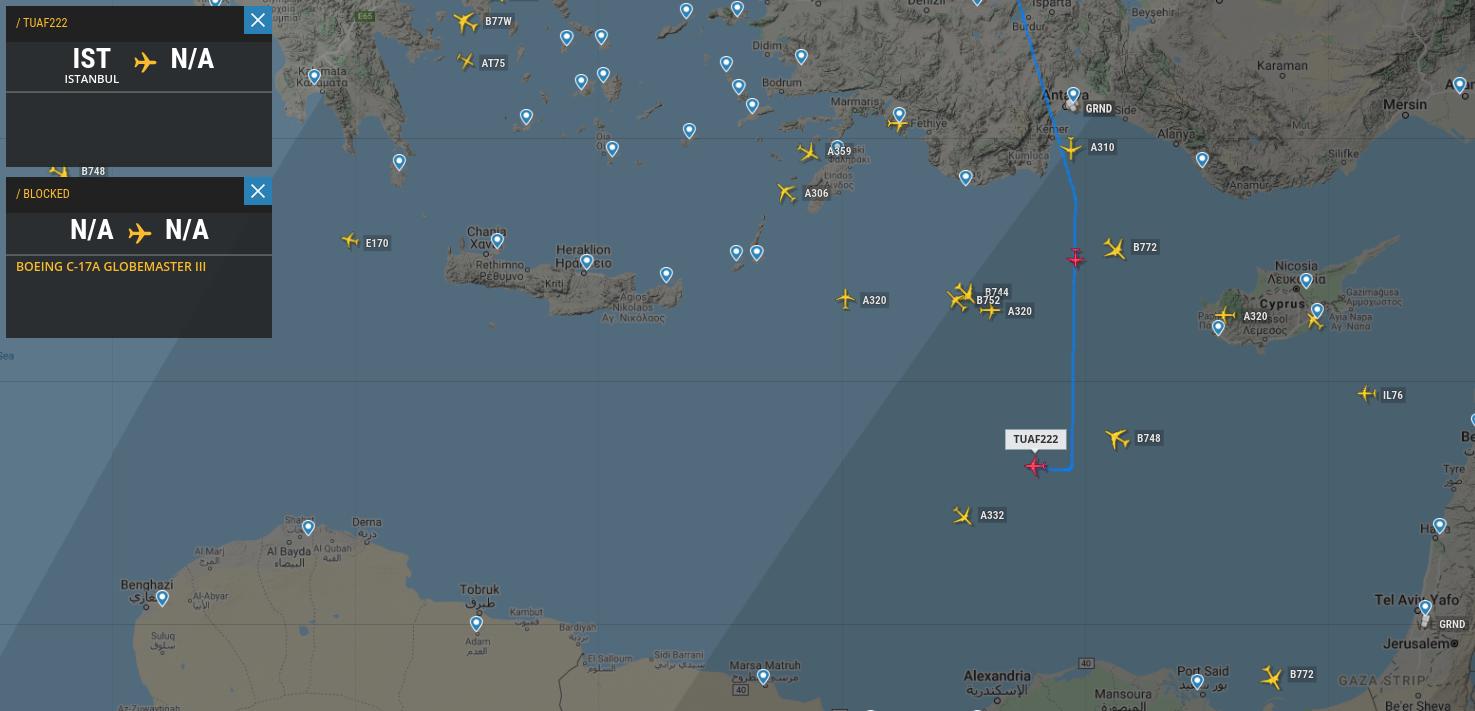Screen dimensions: 1475x711
Task: Click the Tobruk airport marker
Action: tap(476, 624)
